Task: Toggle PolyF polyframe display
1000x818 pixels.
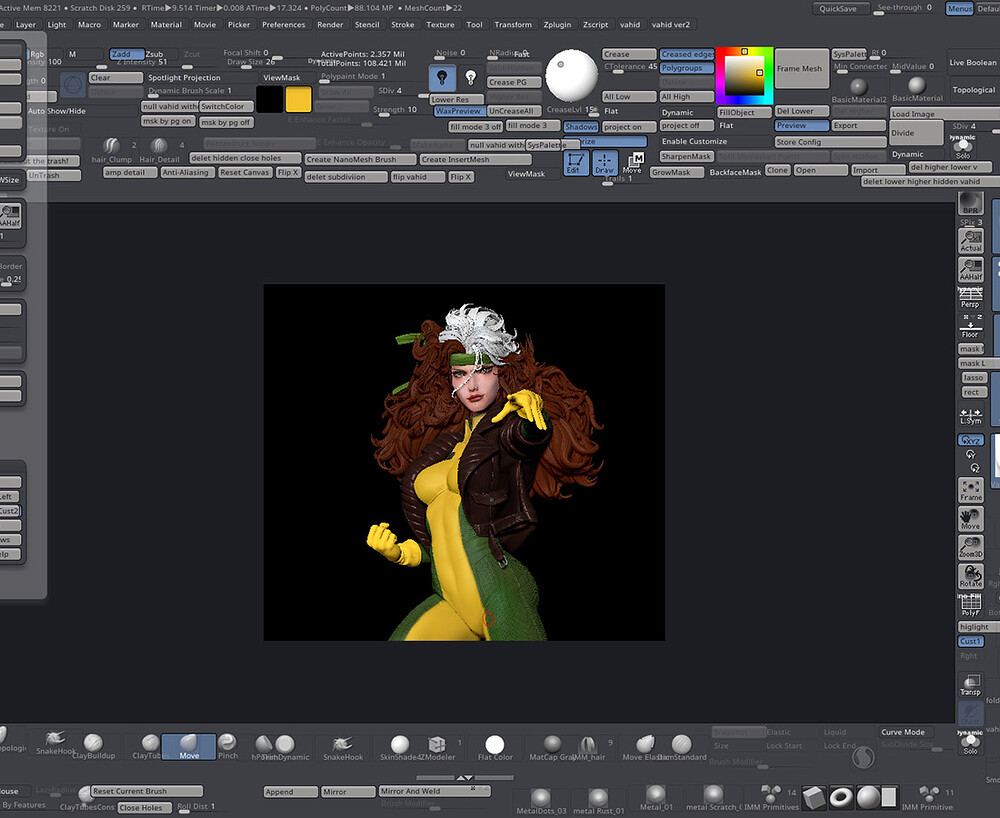Action: (970, 604)
